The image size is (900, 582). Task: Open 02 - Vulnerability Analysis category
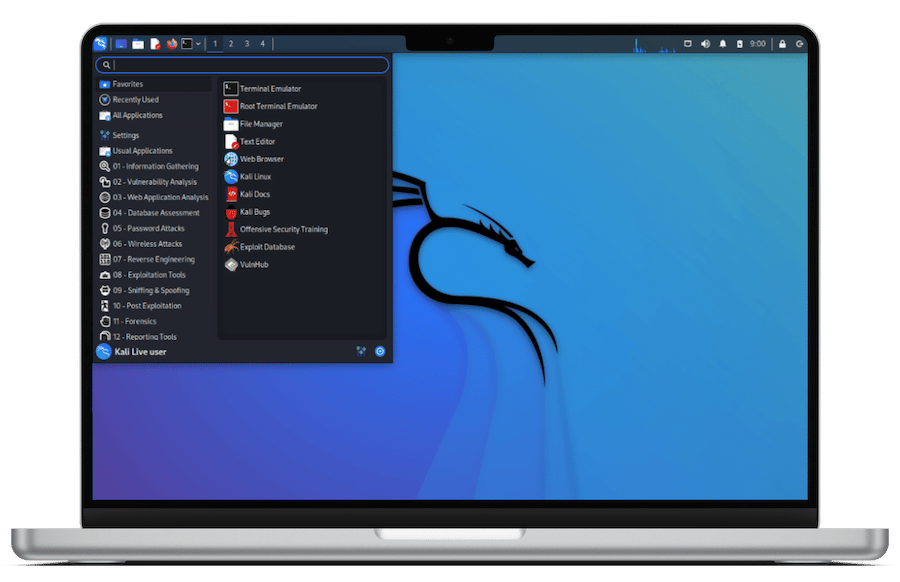click(154, 182)
